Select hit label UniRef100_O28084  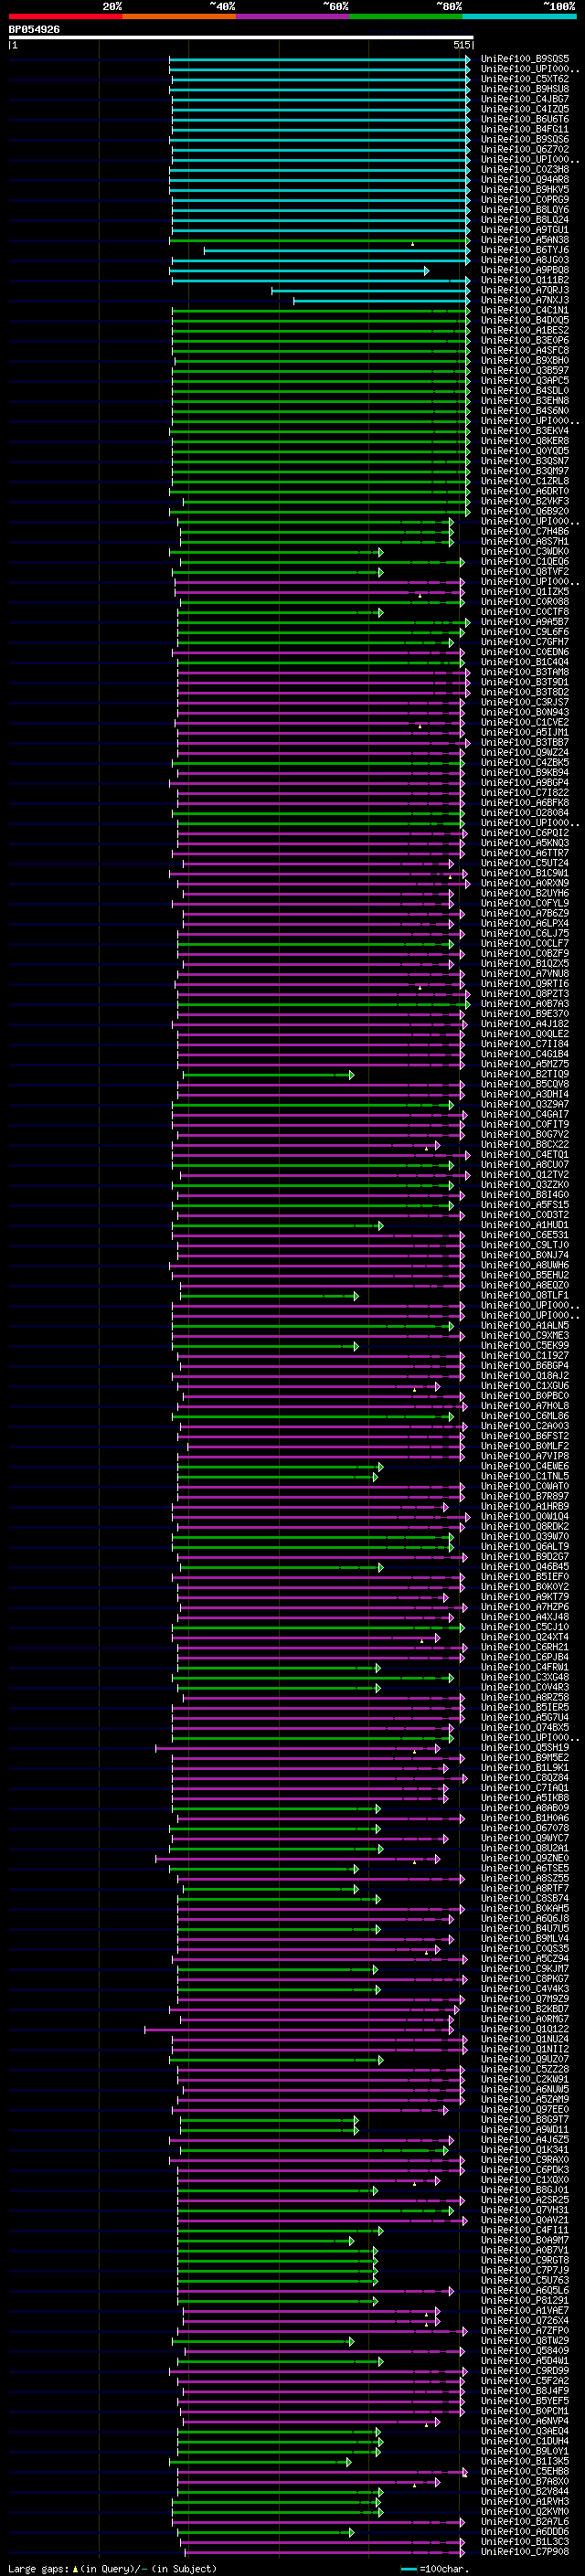[525, 813]
